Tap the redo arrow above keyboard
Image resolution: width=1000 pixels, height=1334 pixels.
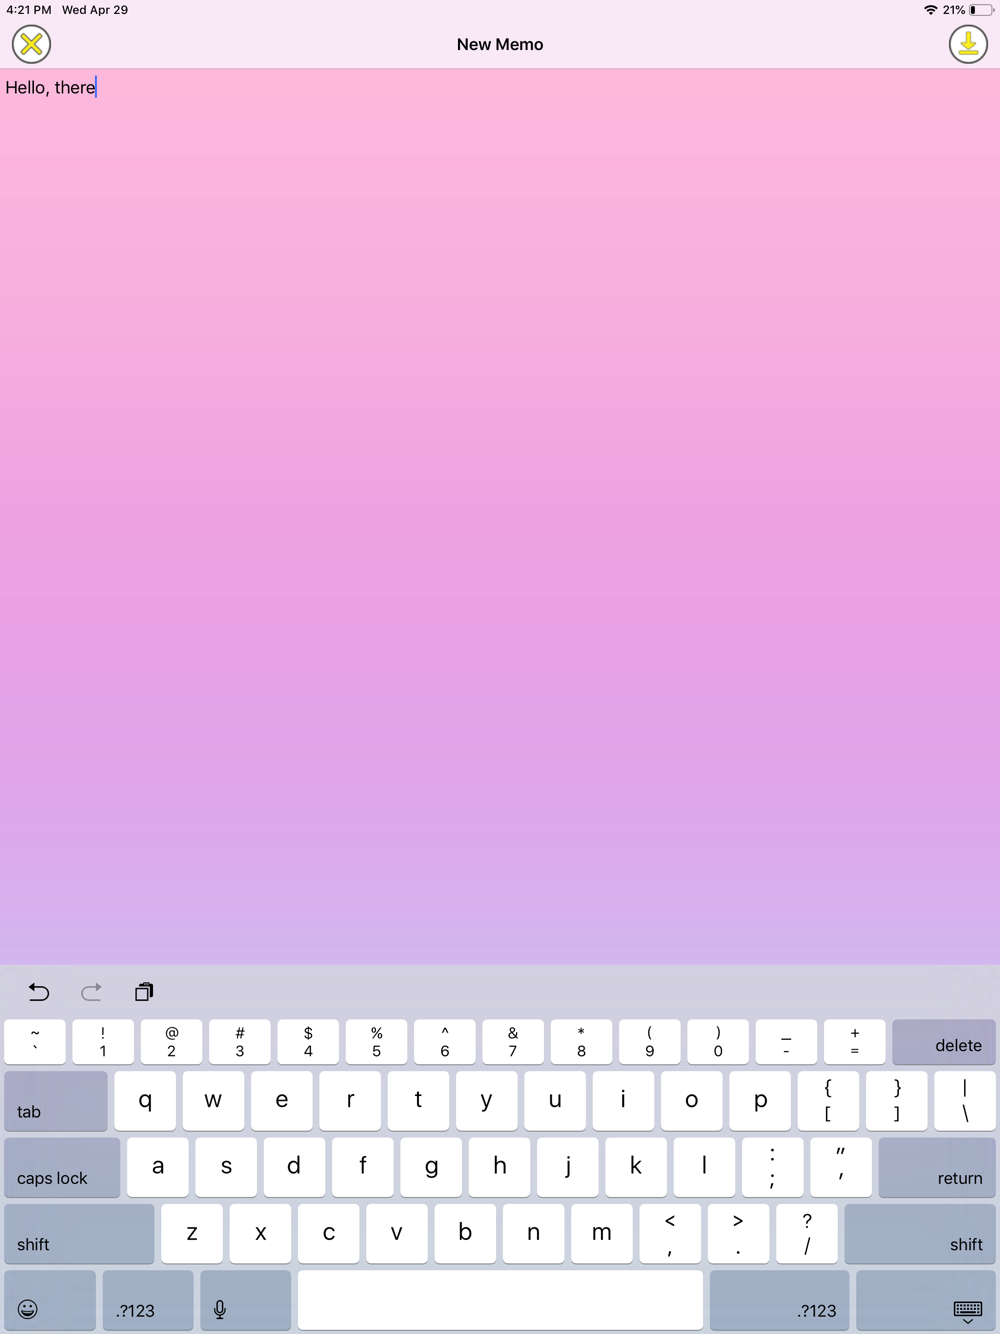(x=91, y=992)
